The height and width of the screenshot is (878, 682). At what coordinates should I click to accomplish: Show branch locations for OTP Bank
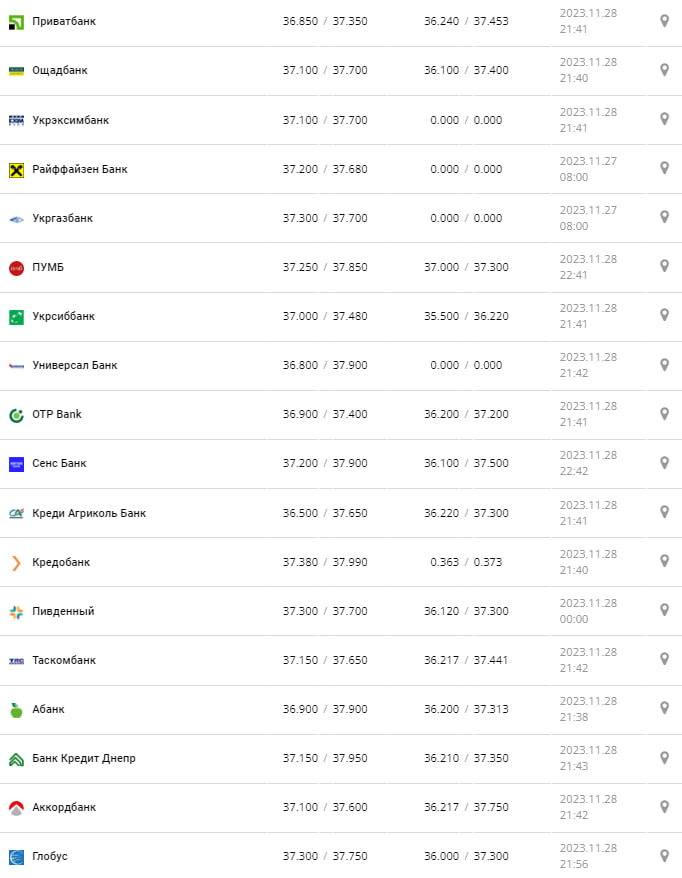point(664,414)
